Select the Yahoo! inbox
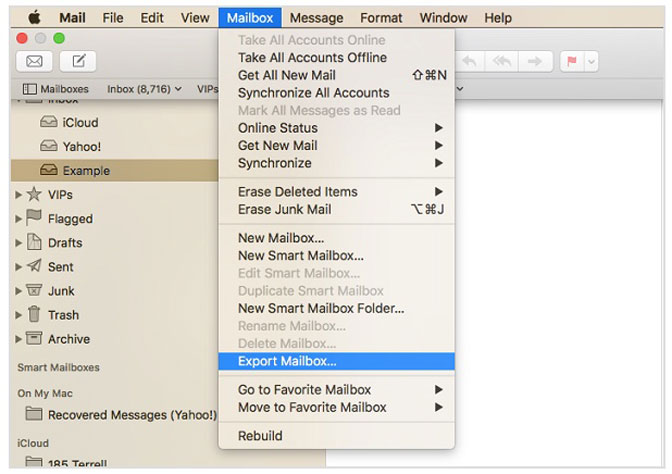The width and height of the screenshot is (672, 474). pos(114,147)
